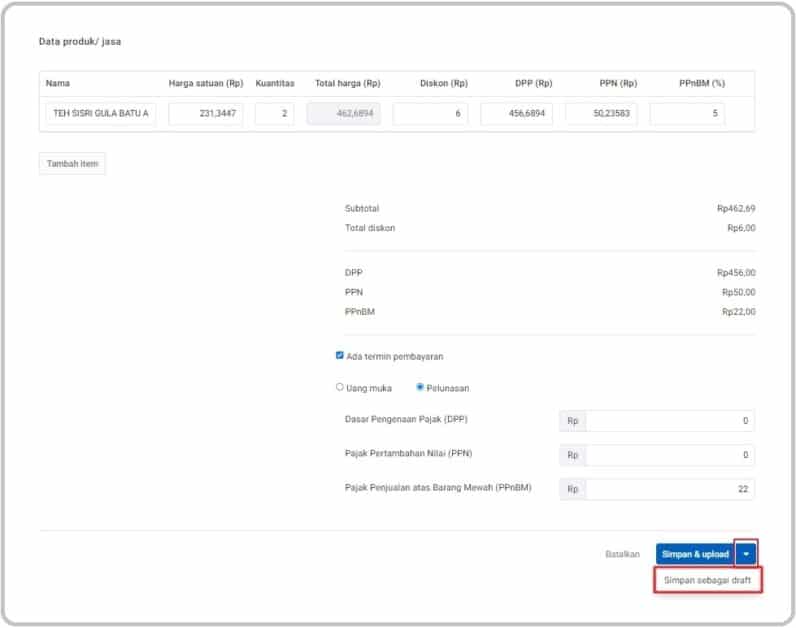Click Pajak Penjualan atas Barang Mewah label
The height and width of the screenshot is (628, 796).
point(438,488)
